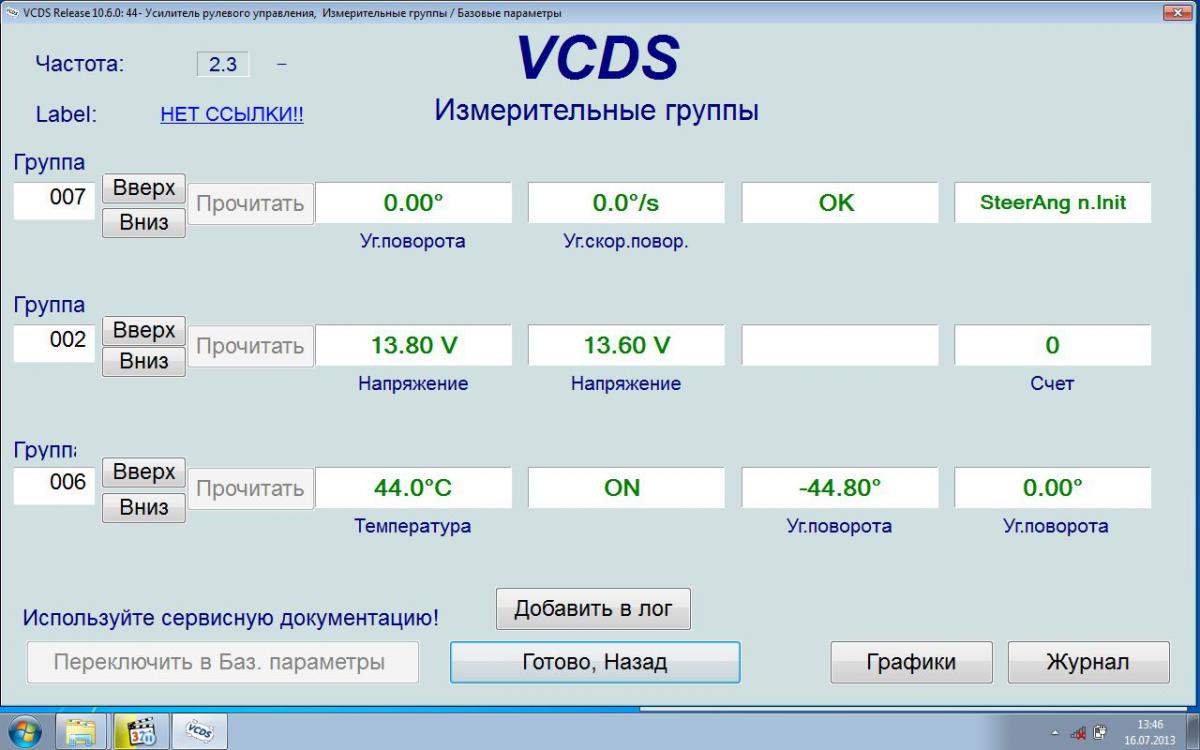Open Журнал button
1200x750 pixels.
1088,662
